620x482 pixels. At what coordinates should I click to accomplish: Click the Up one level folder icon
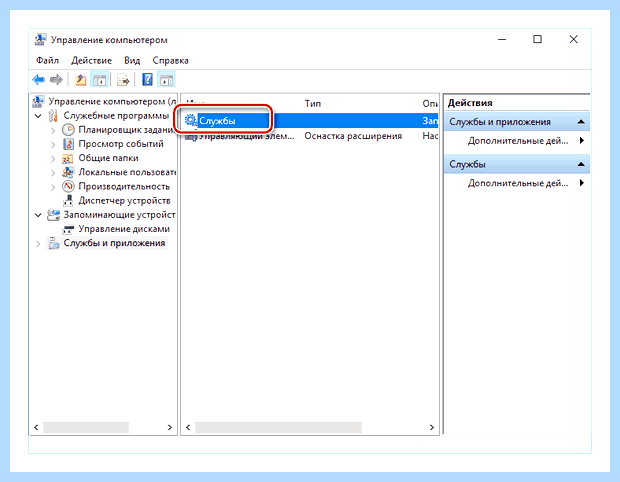pos(81,80)
